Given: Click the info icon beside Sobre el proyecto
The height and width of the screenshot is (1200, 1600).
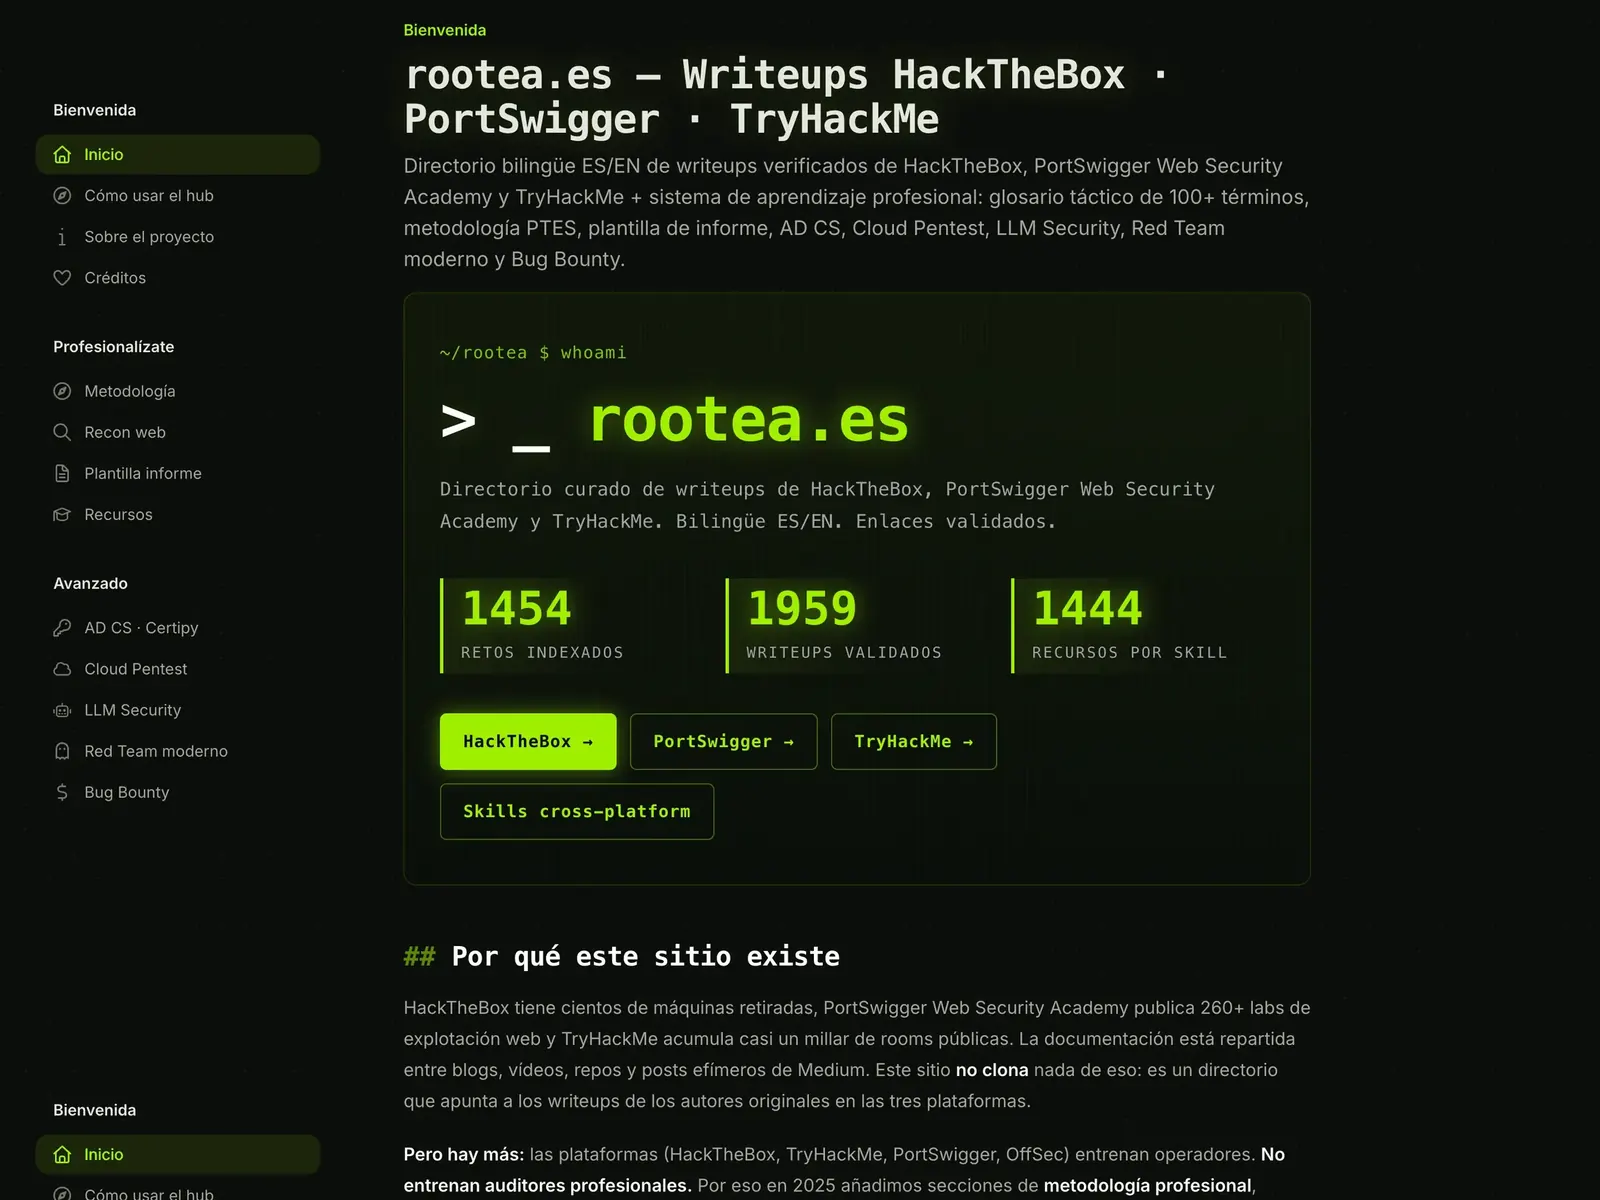Looking at the screenshot, I should click(x=62, y=237).
